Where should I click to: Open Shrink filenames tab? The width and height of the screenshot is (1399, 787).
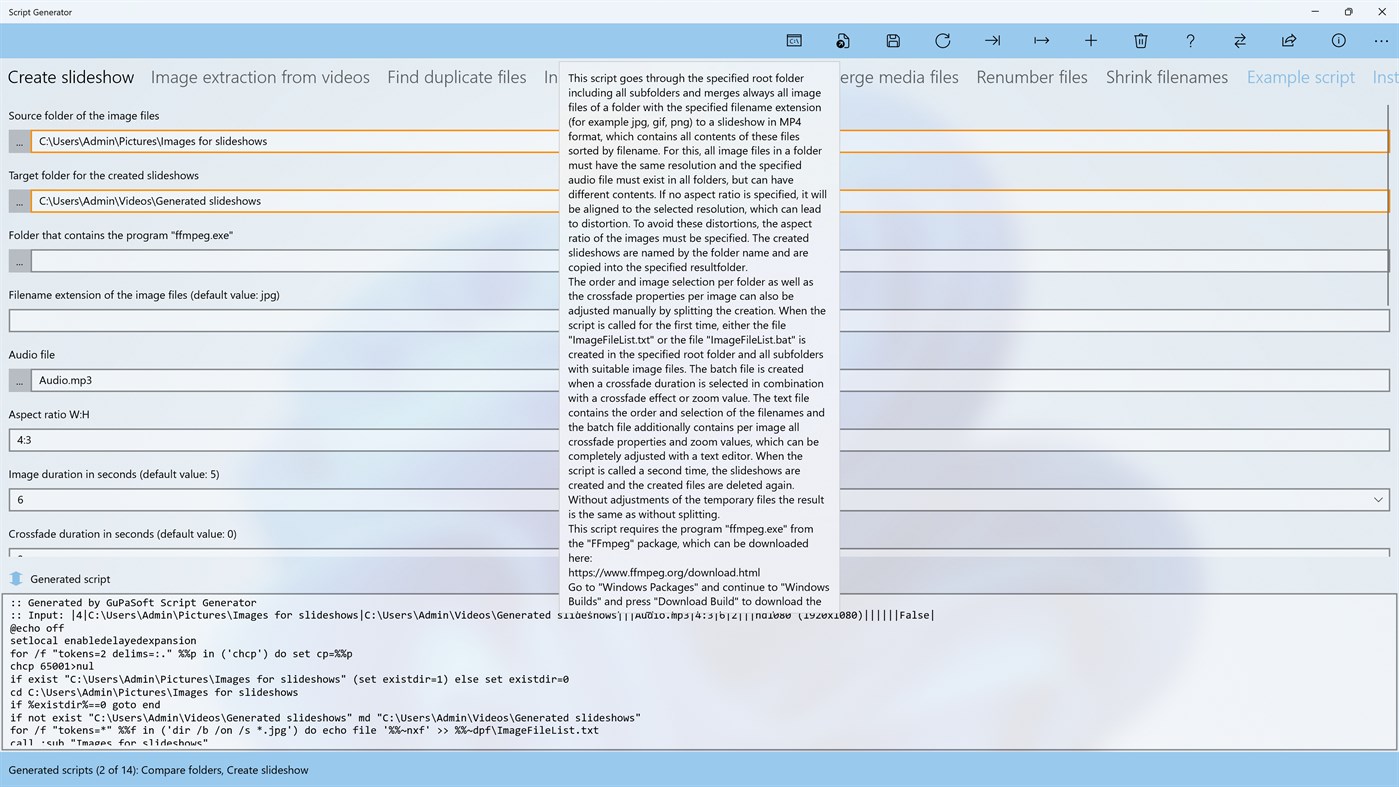1167,77
